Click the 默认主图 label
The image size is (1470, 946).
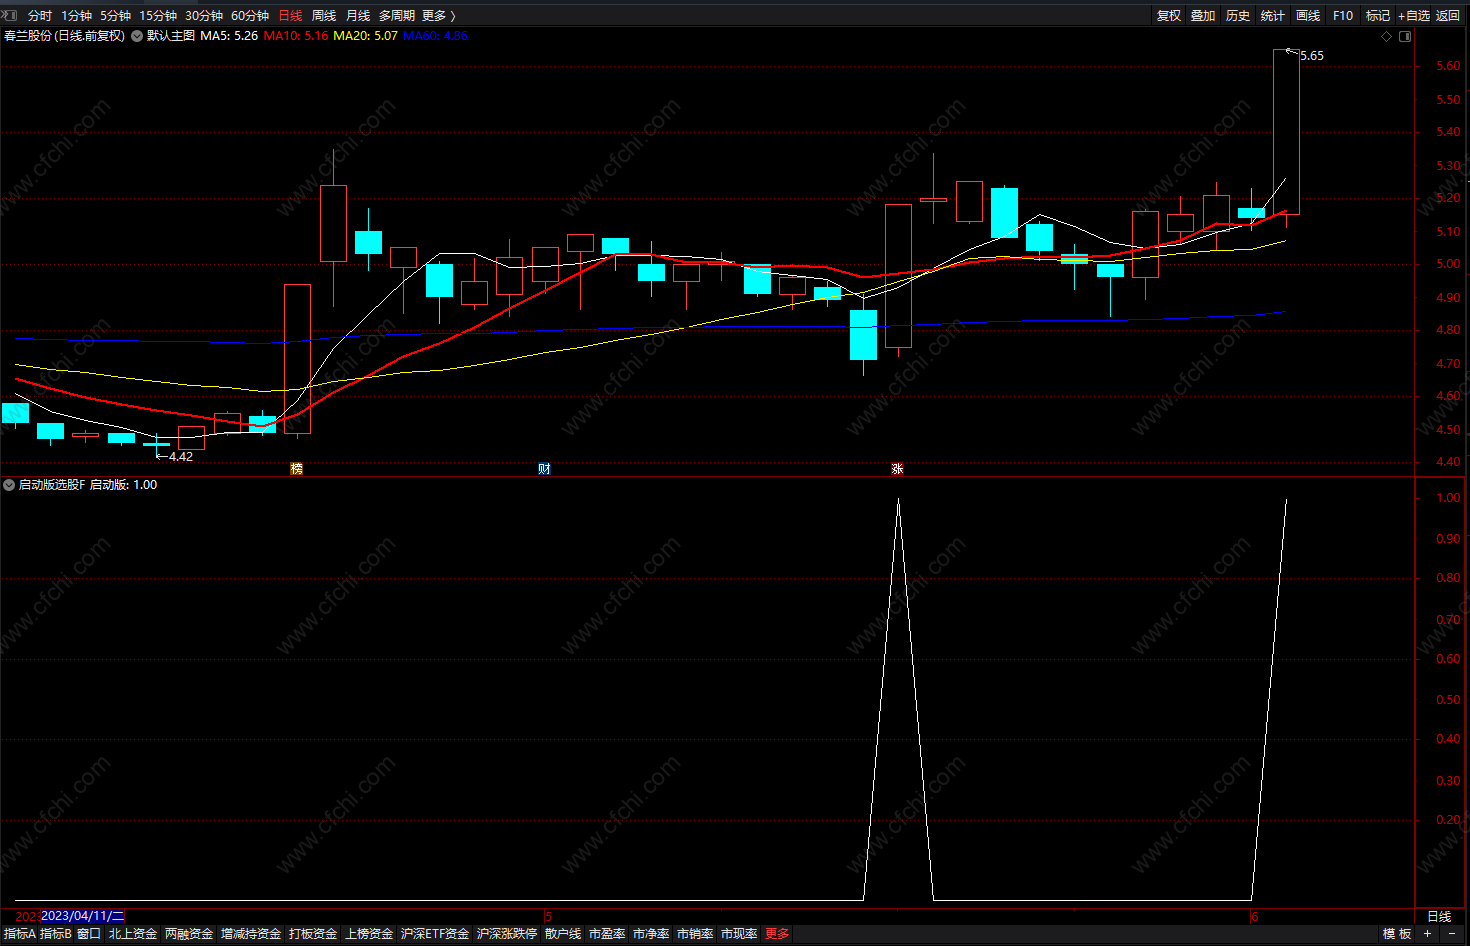click(171, 36)
